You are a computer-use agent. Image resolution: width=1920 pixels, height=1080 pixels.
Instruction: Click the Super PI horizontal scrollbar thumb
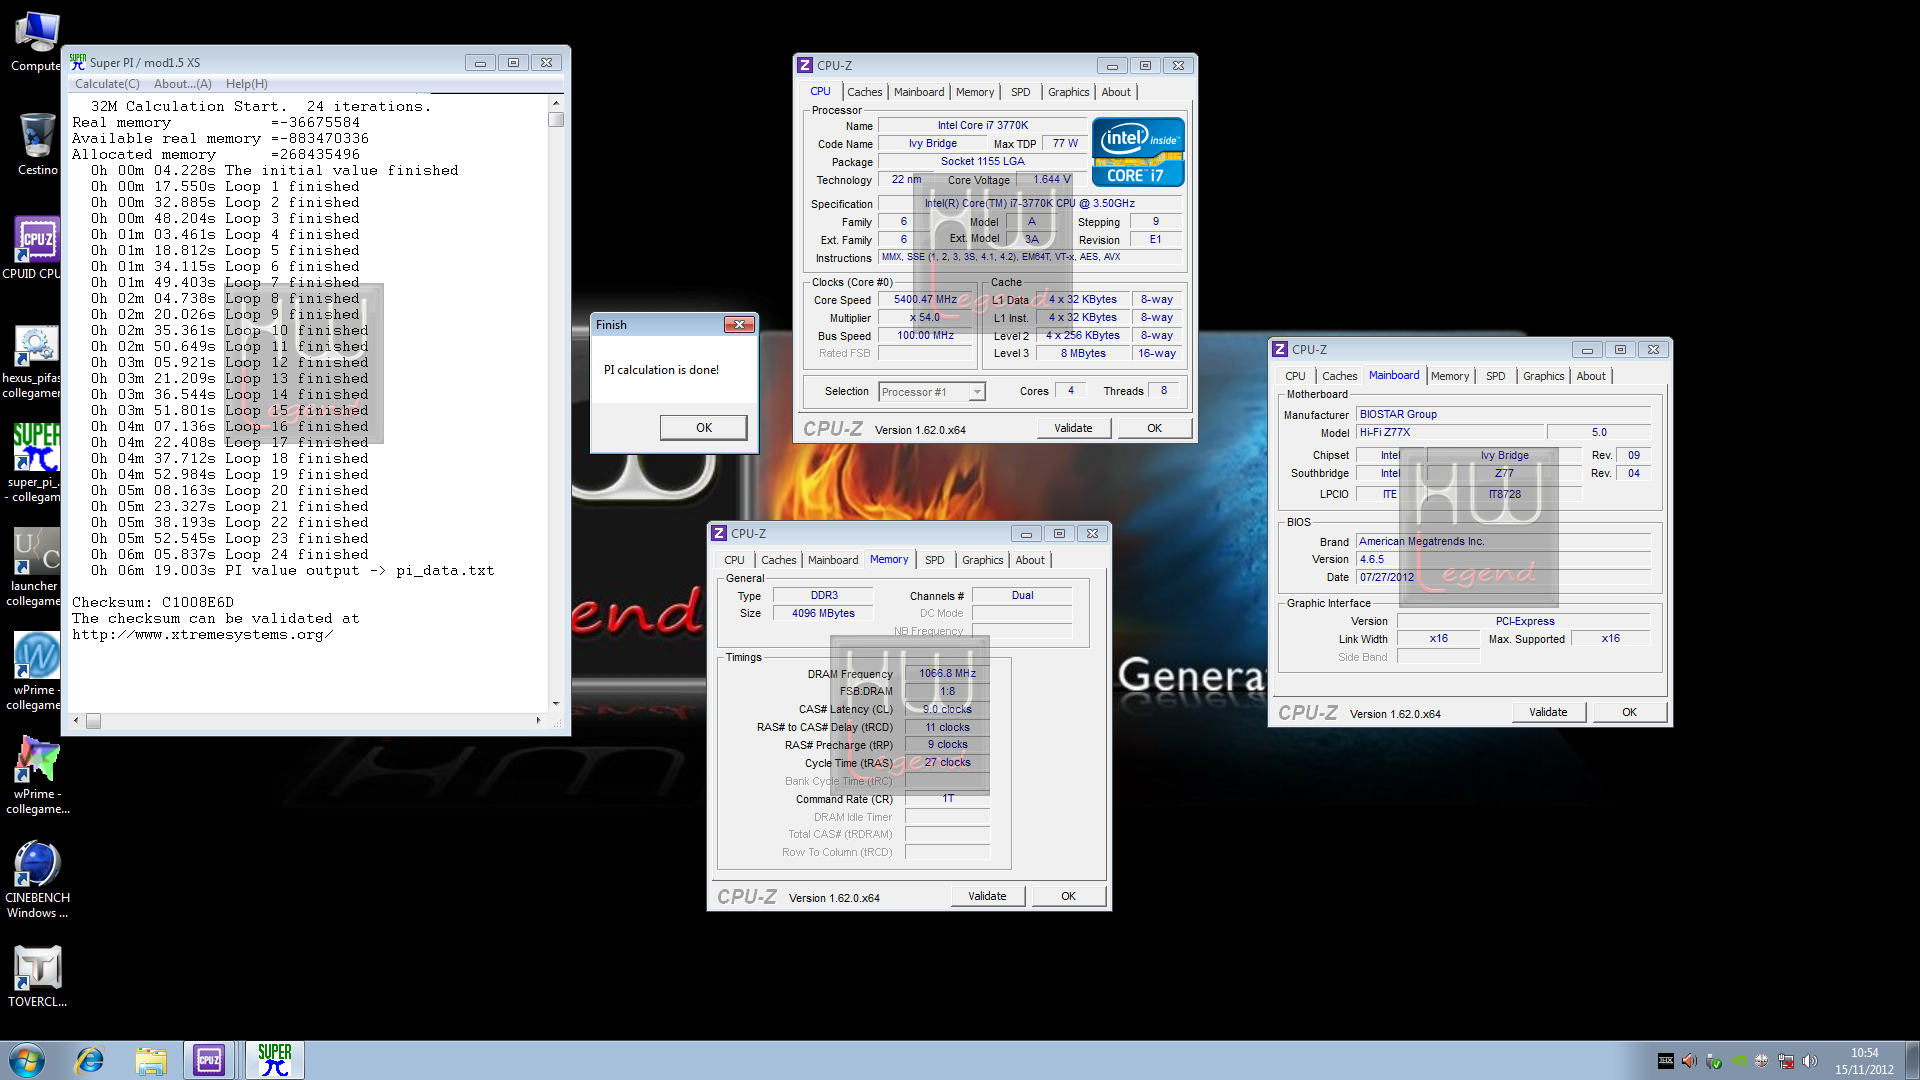93,720
